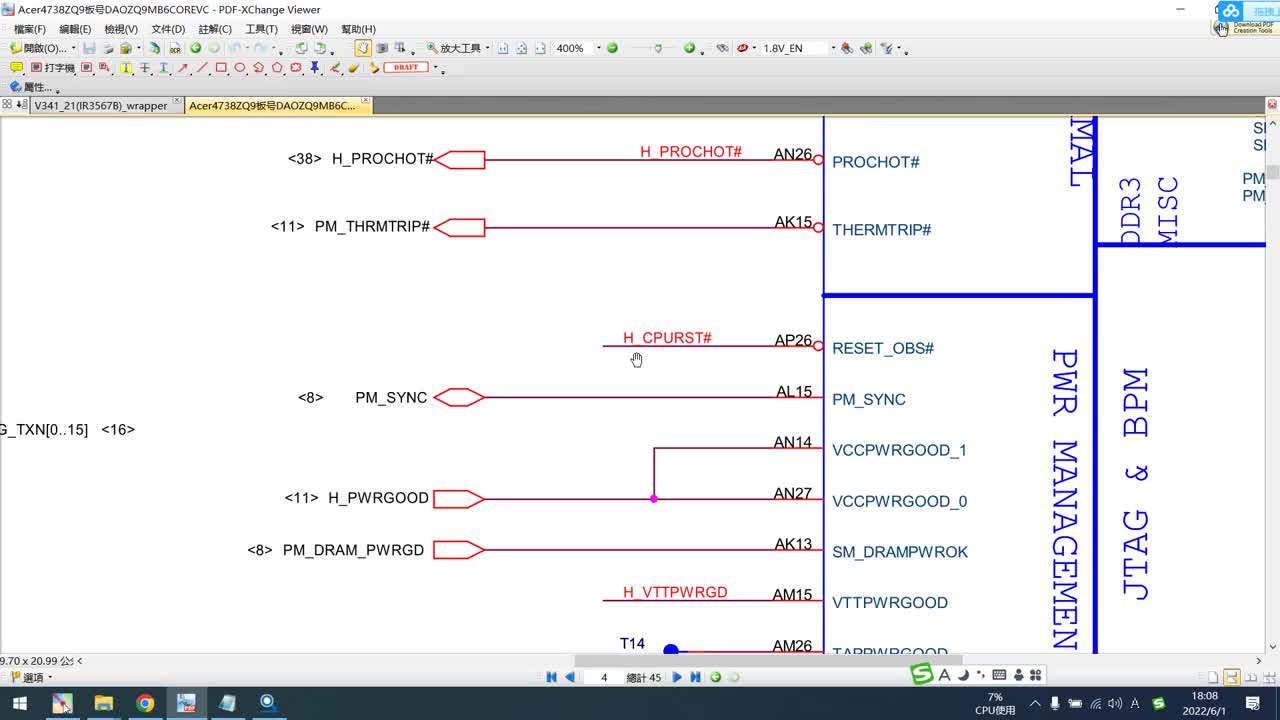
Task: Click the Redo arrow icon
Action: (259, 48)
